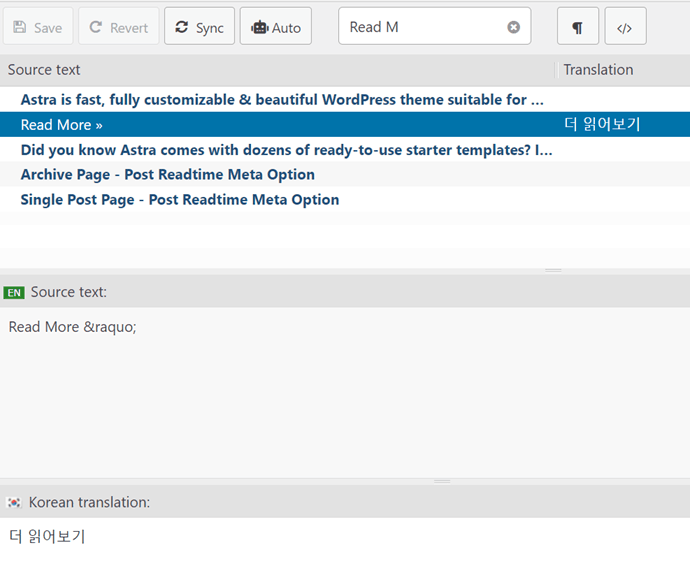Click into the Korean translation text field
Screen dimensions: 690x566
(345, 541)
